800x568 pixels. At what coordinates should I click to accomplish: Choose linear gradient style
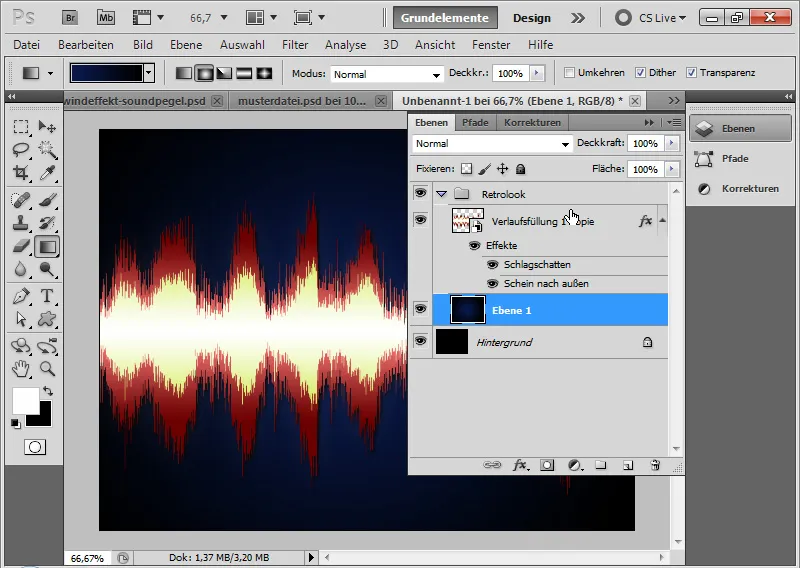(x=184, y=73)
